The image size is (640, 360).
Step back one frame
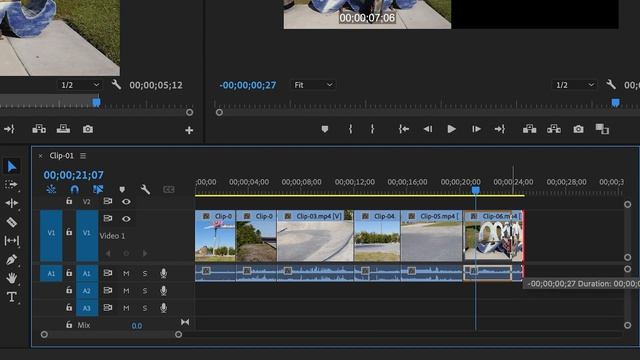(427, 129)
